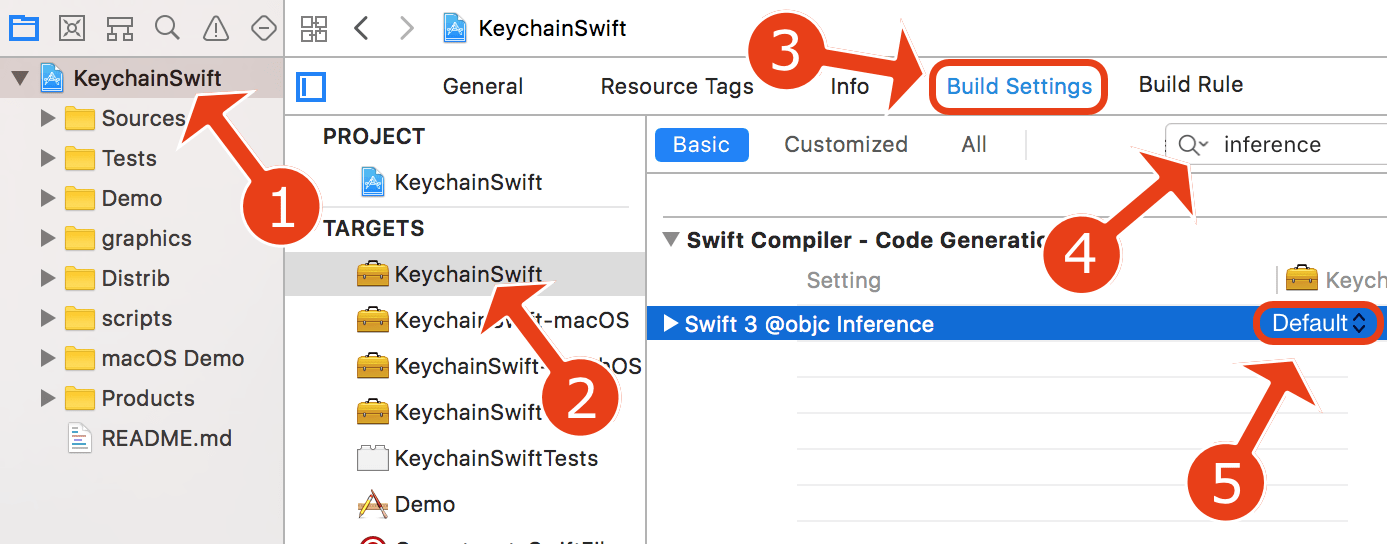This screenshot has height=544, width=1387.
Task: Select the KeychainSwift target
Action: click(x=465, y=274)
